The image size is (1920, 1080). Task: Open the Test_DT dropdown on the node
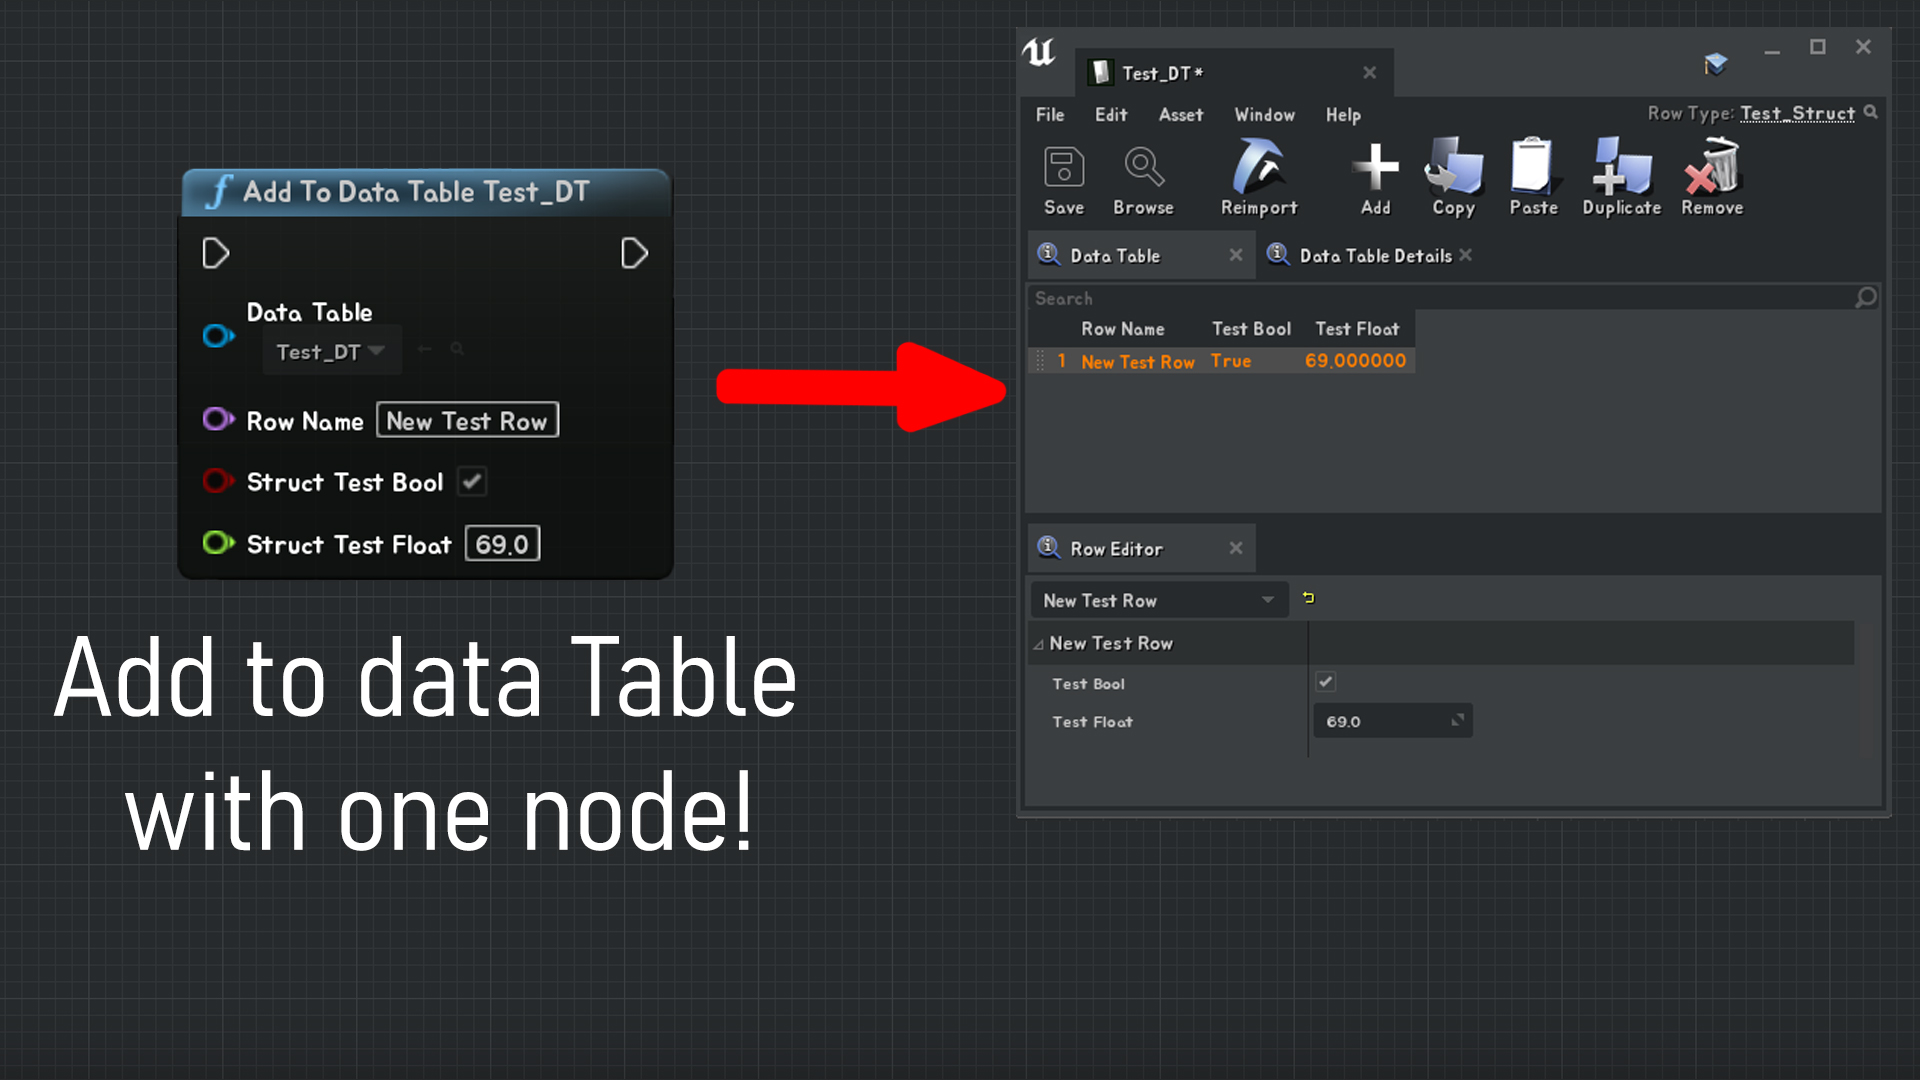coord(376,350)
